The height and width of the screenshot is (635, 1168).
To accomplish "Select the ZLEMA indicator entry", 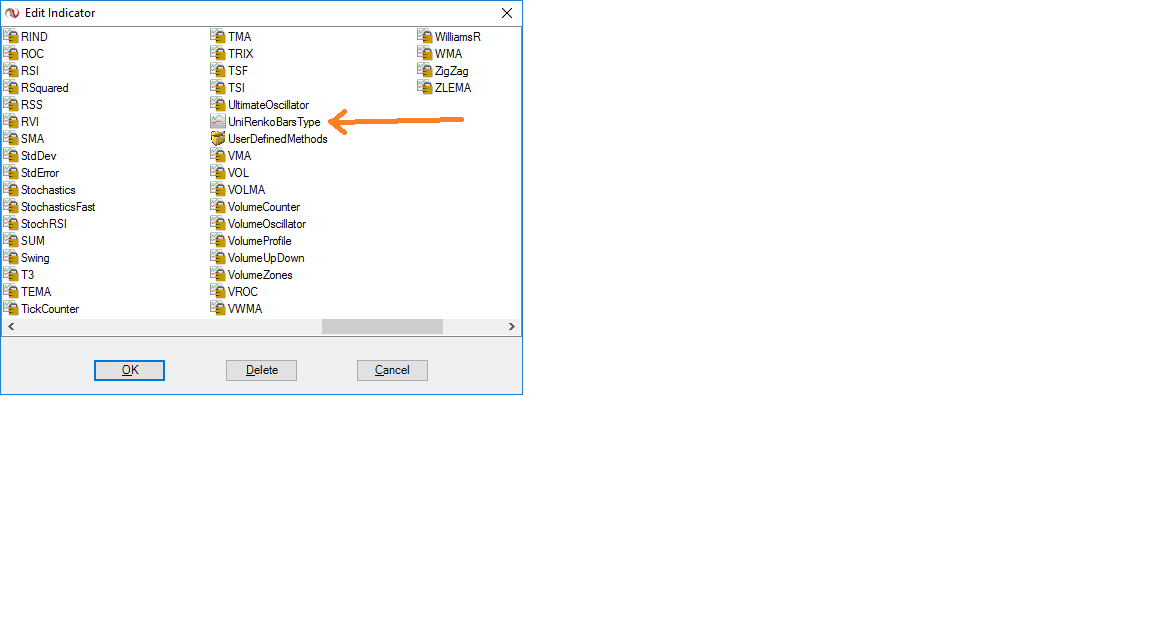I will (x=453, y=87).
